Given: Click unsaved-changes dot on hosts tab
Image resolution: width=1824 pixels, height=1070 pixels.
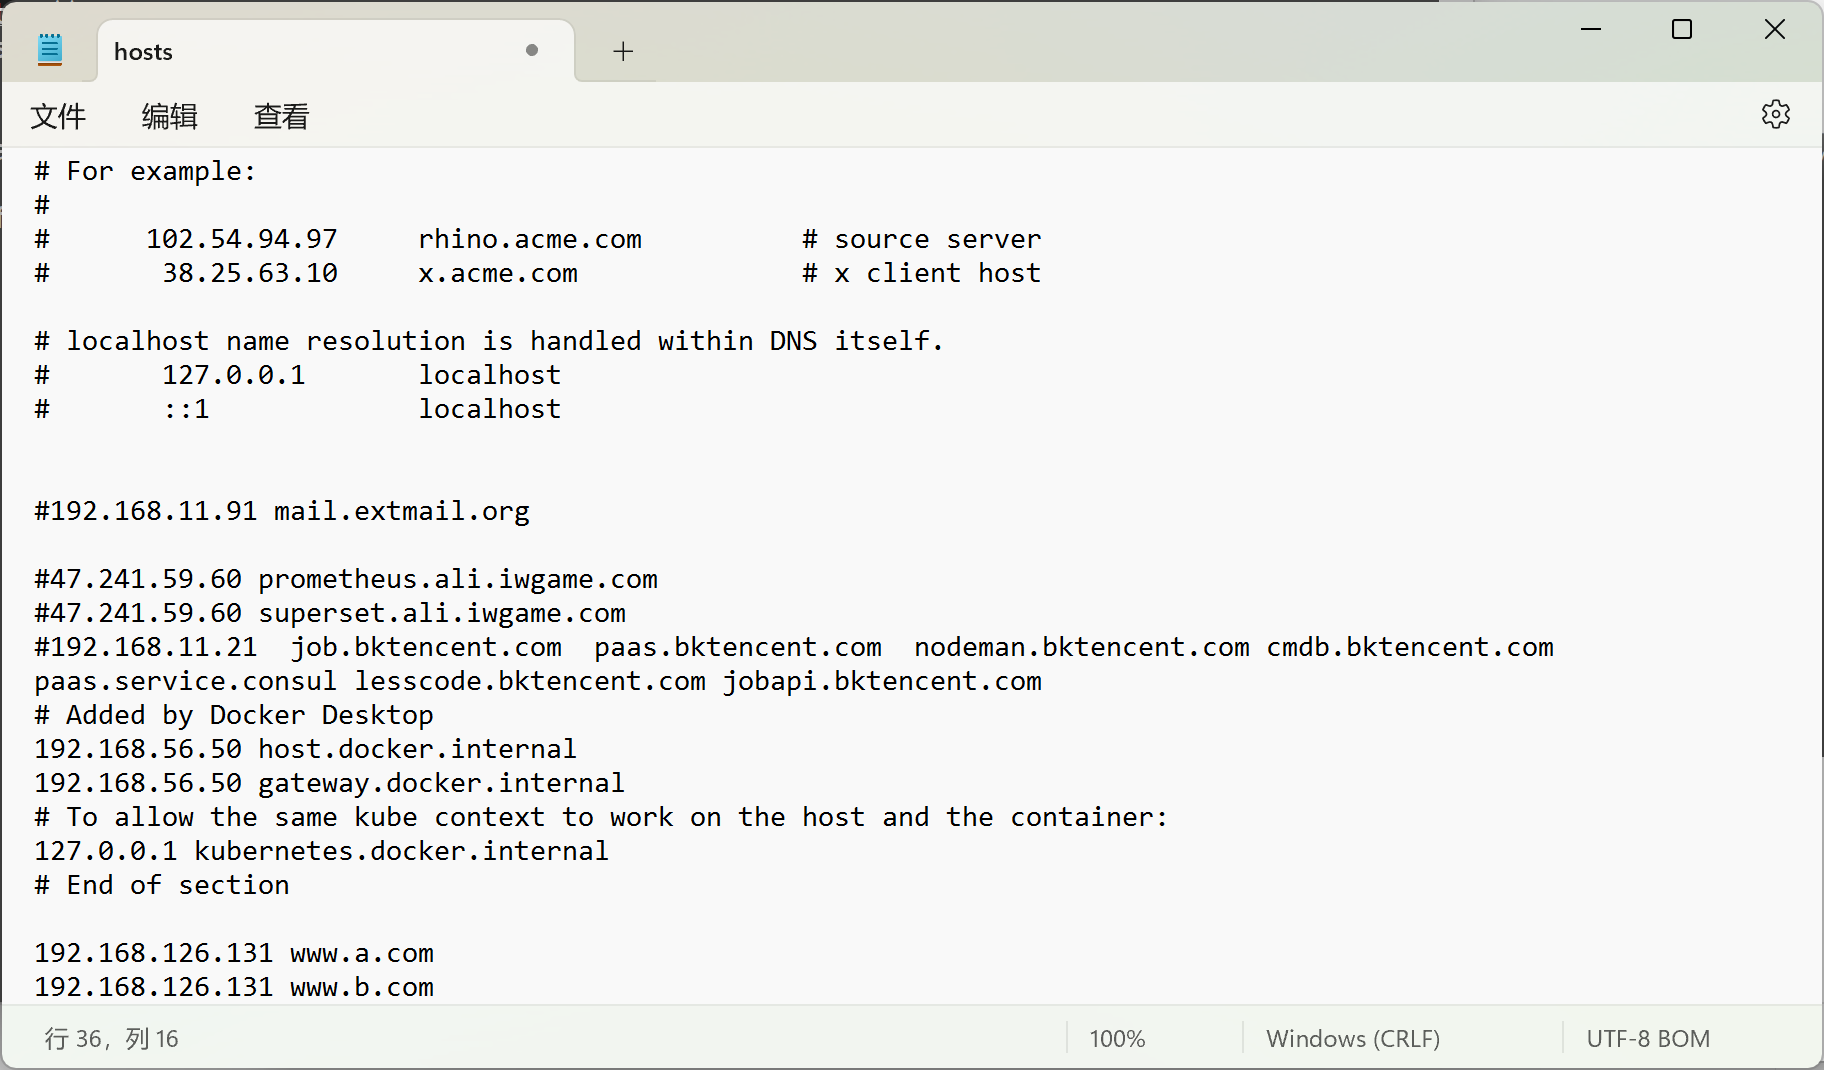Looking at the screenshot, I should pyautogui.click(x=532, y=50).
